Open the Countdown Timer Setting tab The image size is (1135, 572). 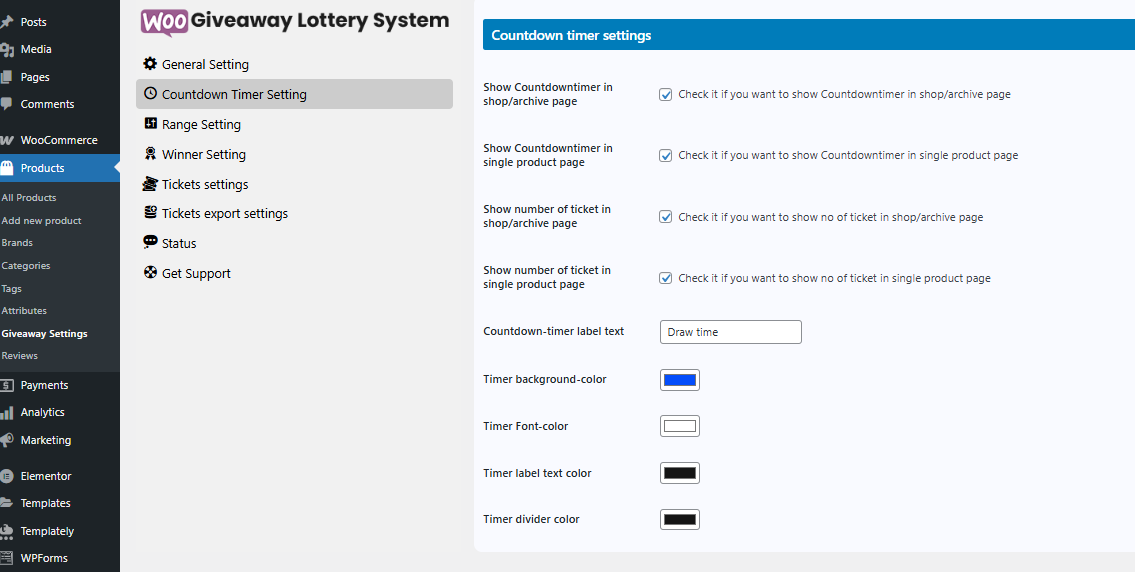[234, 94]
